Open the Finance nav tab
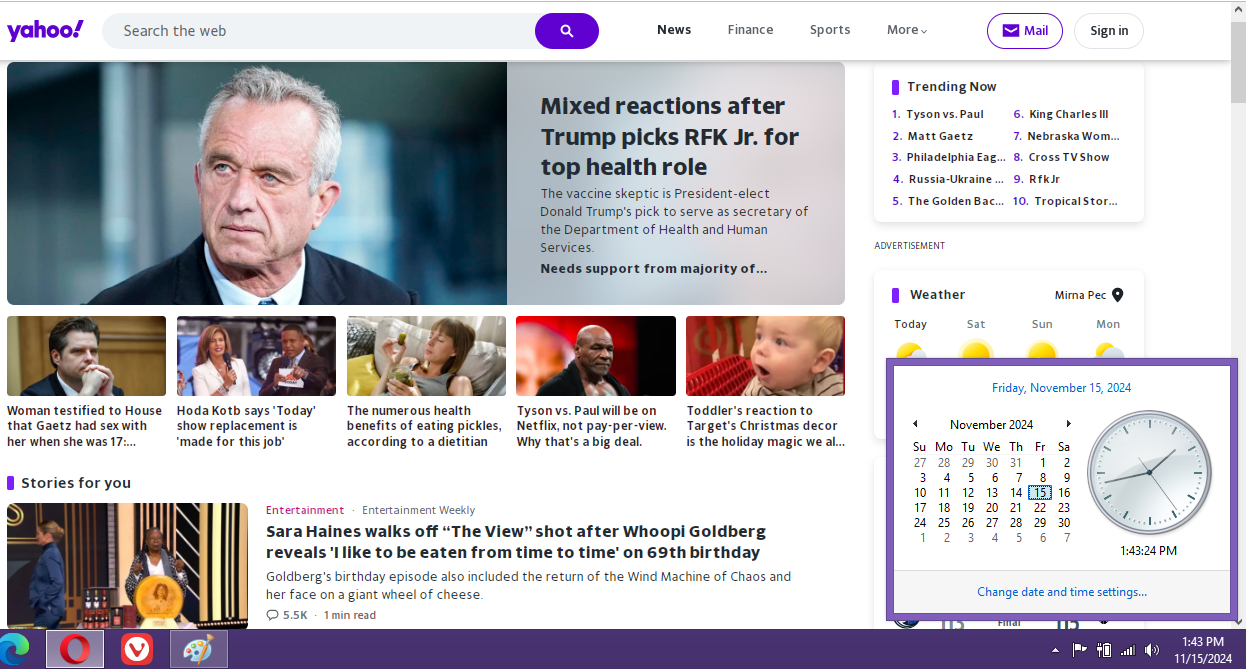The height and width of the screenshot is (670, 1246). (x=750, y=30)
